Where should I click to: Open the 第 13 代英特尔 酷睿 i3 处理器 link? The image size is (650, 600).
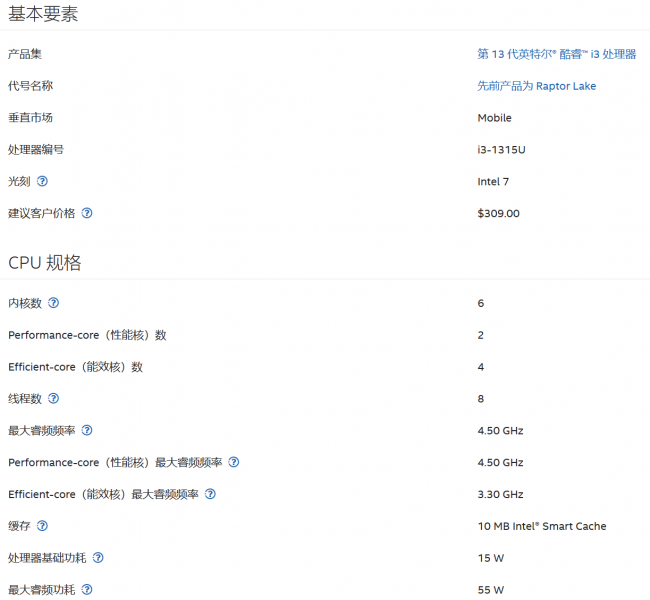click(x=556, y=54)
